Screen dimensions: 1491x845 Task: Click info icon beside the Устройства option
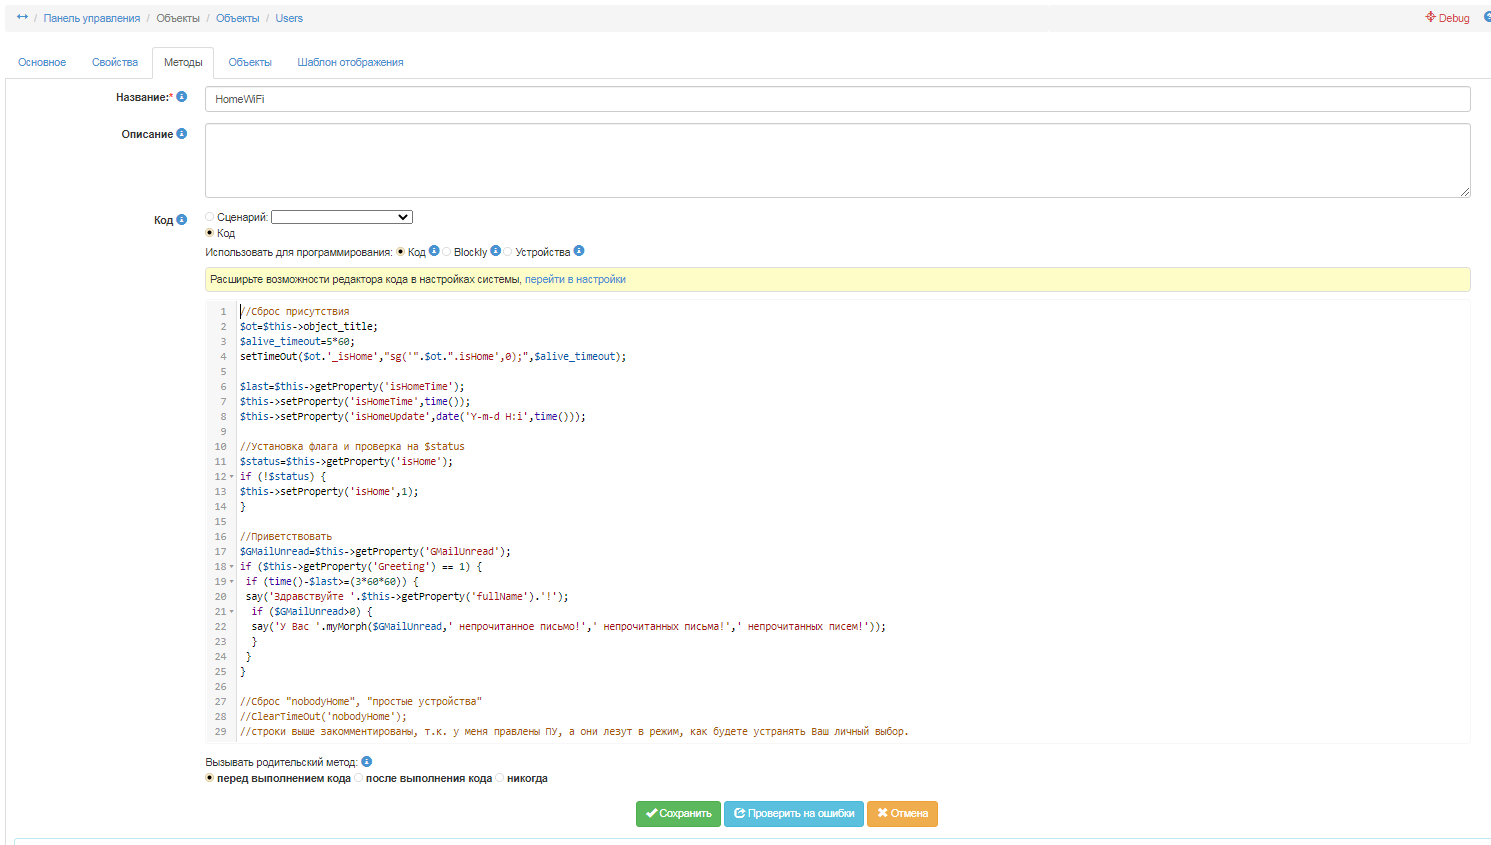coord(579,251)
